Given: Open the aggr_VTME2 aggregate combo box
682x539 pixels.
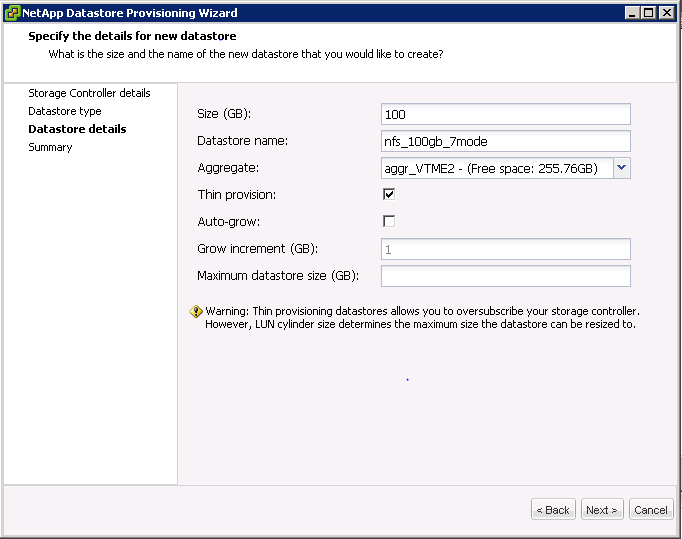Looking at the screenshot, I should (x=505, y=168).
